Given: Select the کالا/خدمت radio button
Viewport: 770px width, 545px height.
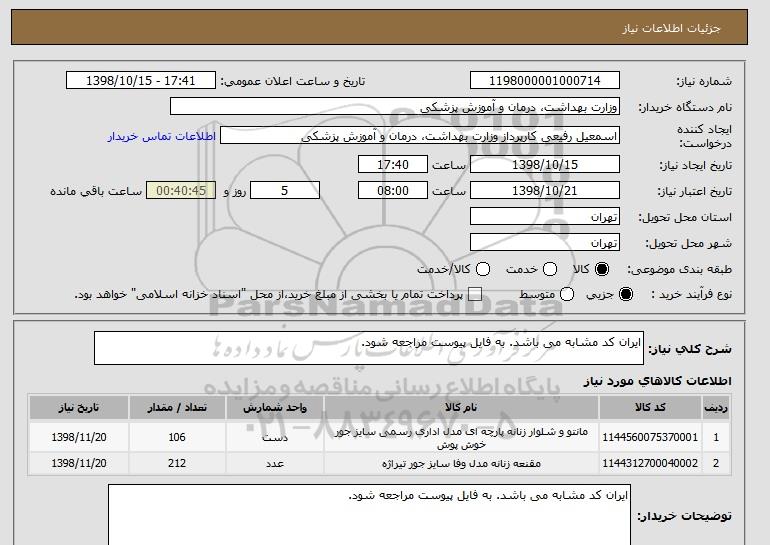Looking at the screenshot, I should [483, 269].
